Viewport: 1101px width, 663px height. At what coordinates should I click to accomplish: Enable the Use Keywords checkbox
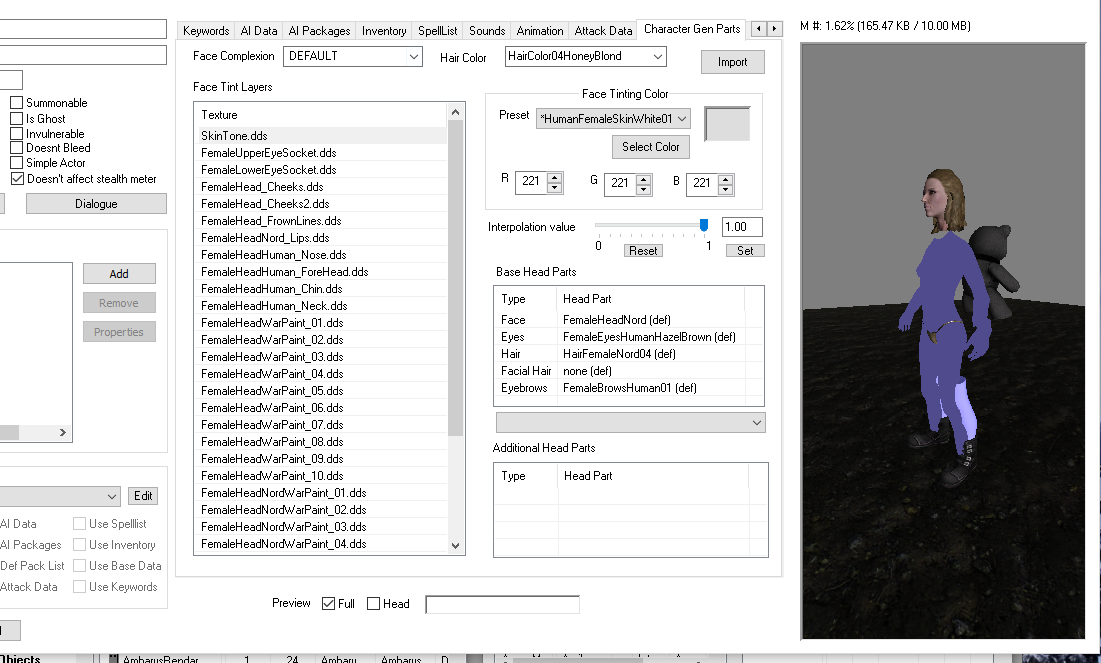(x=79, y=586)
